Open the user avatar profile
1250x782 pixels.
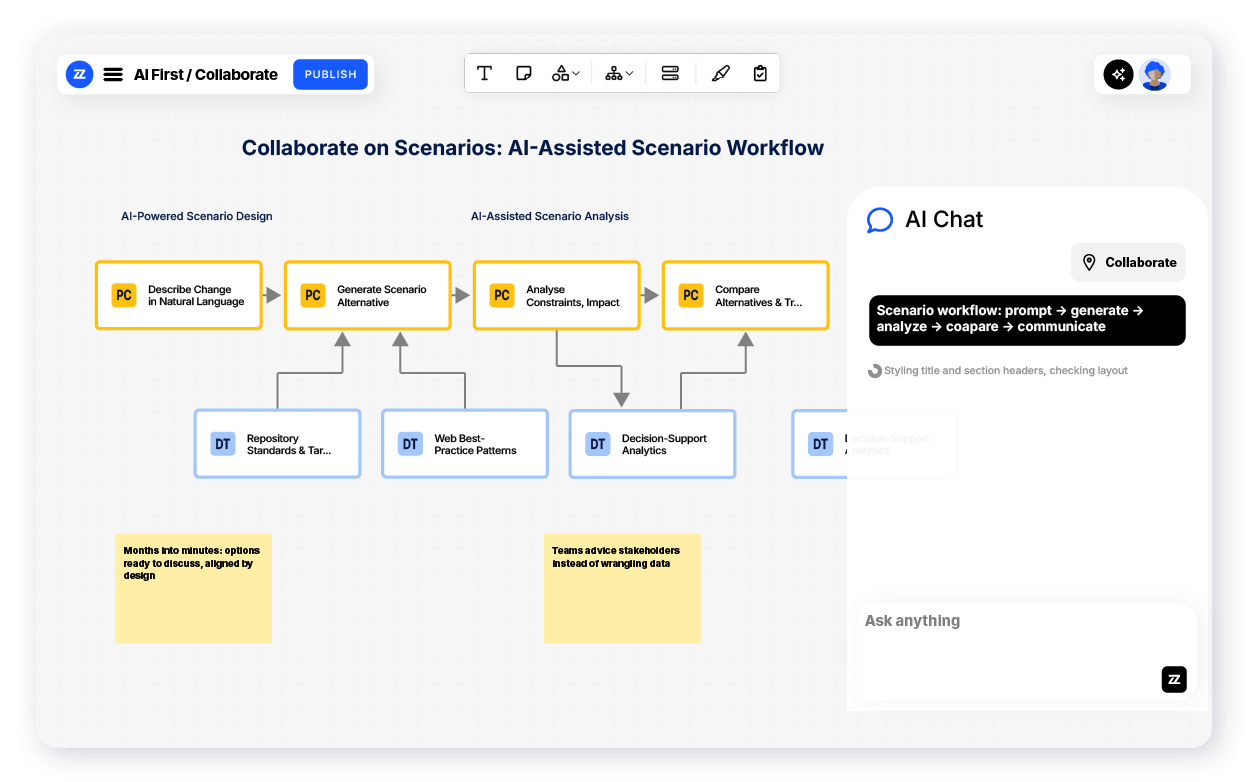1155,74
